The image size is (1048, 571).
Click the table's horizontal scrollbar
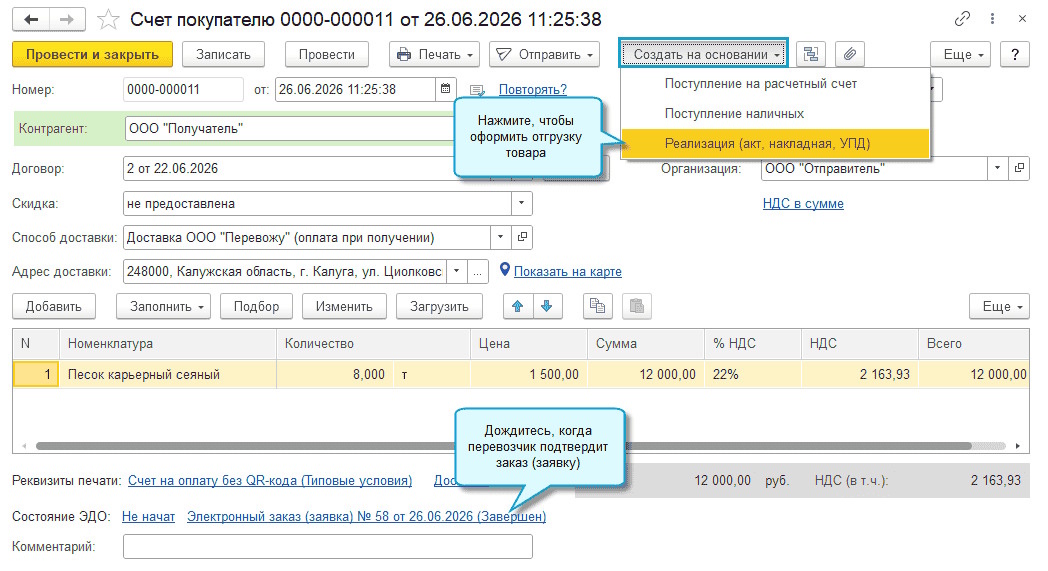pos(504,446)
